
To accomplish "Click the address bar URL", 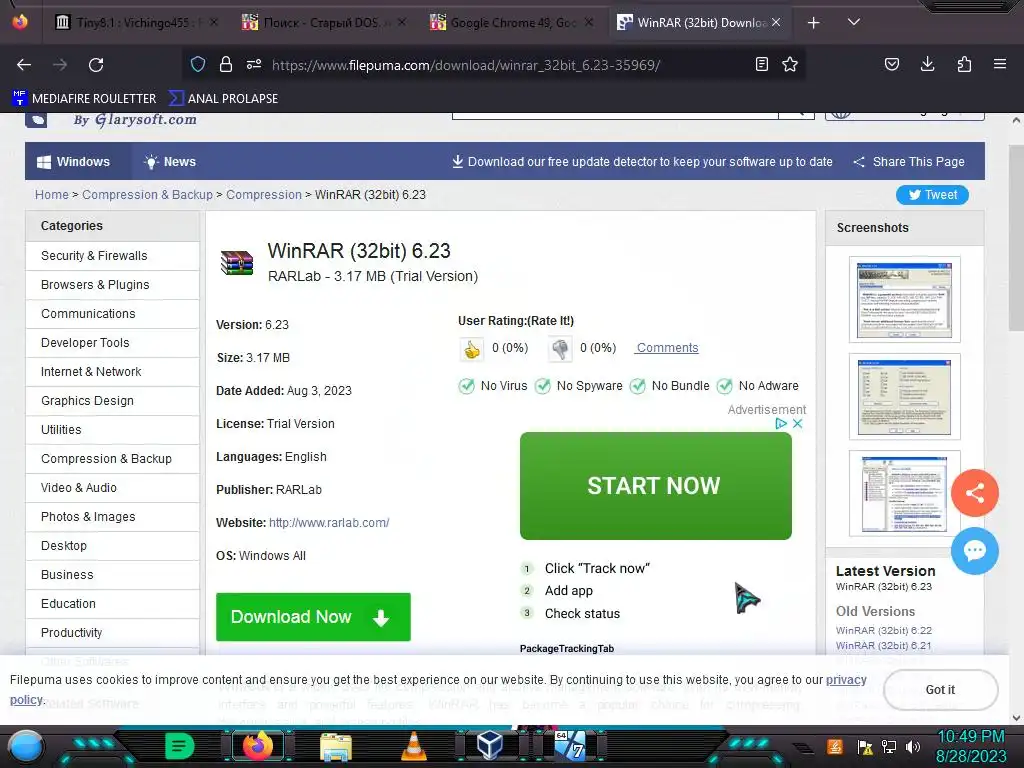I will [466, 65].
